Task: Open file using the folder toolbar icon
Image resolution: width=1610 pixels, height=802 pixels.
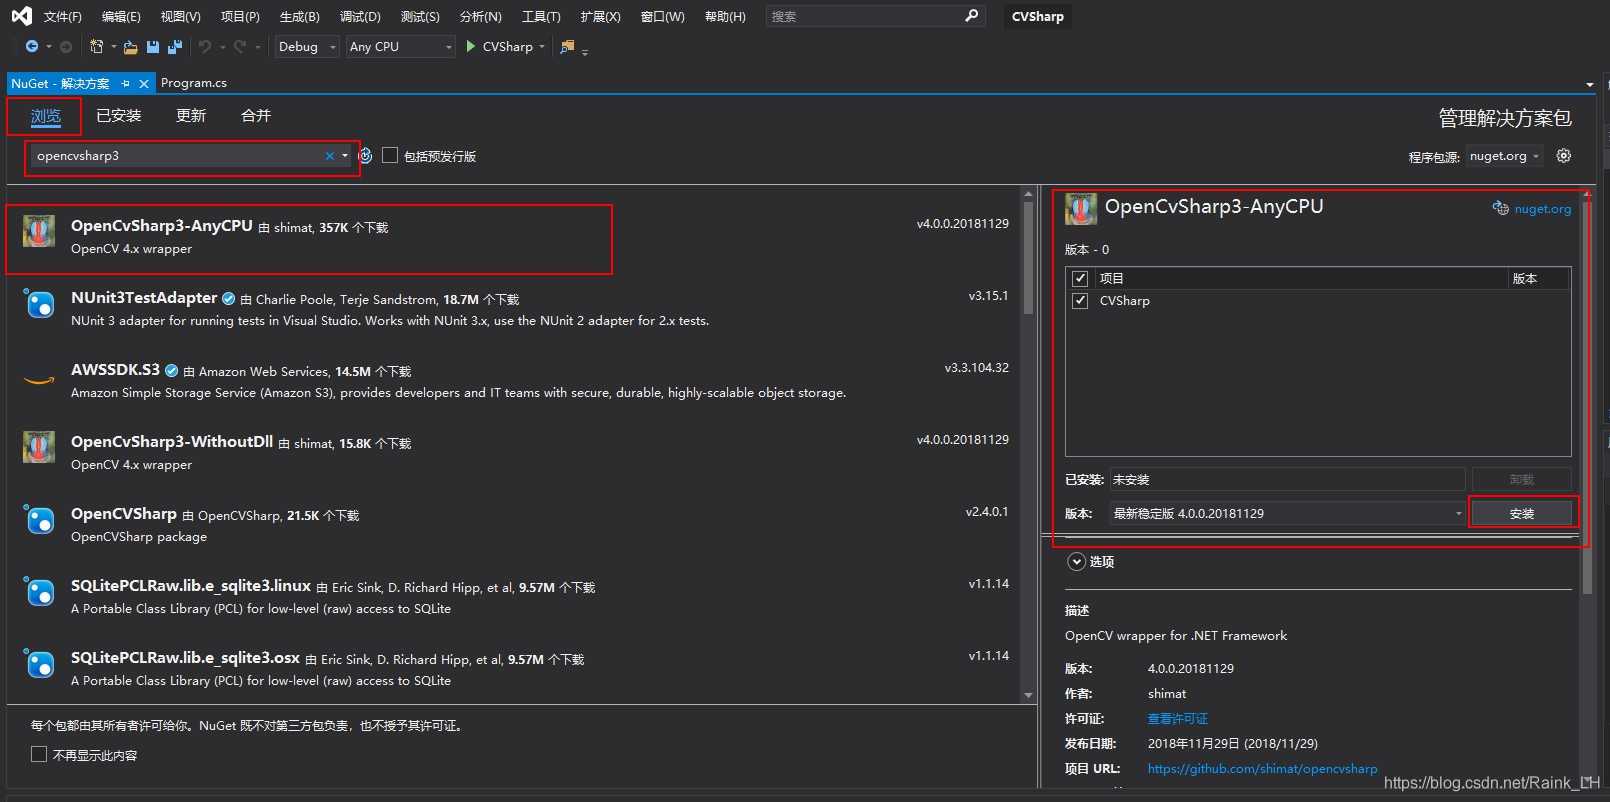Action: [x=130, y=47]
